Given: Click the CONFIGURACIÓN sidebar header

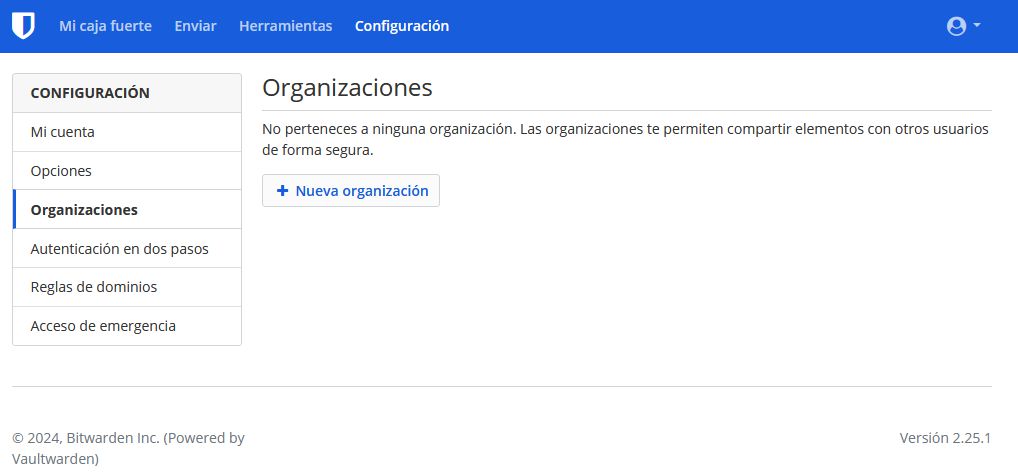Looking at the screenshot, I should point(90,93).
